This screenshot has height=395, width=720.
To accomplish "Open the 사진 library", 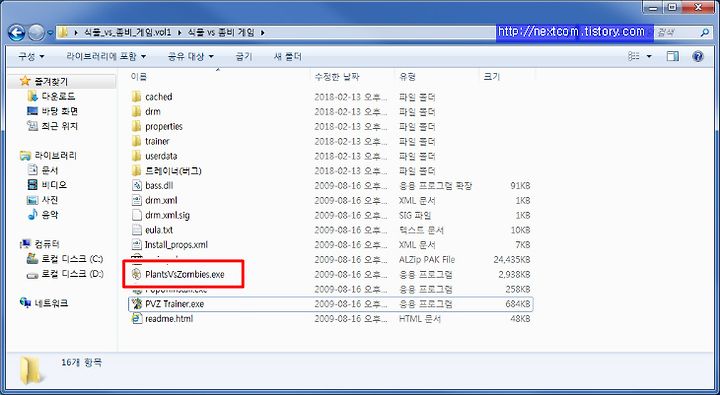I will (49, 200).
